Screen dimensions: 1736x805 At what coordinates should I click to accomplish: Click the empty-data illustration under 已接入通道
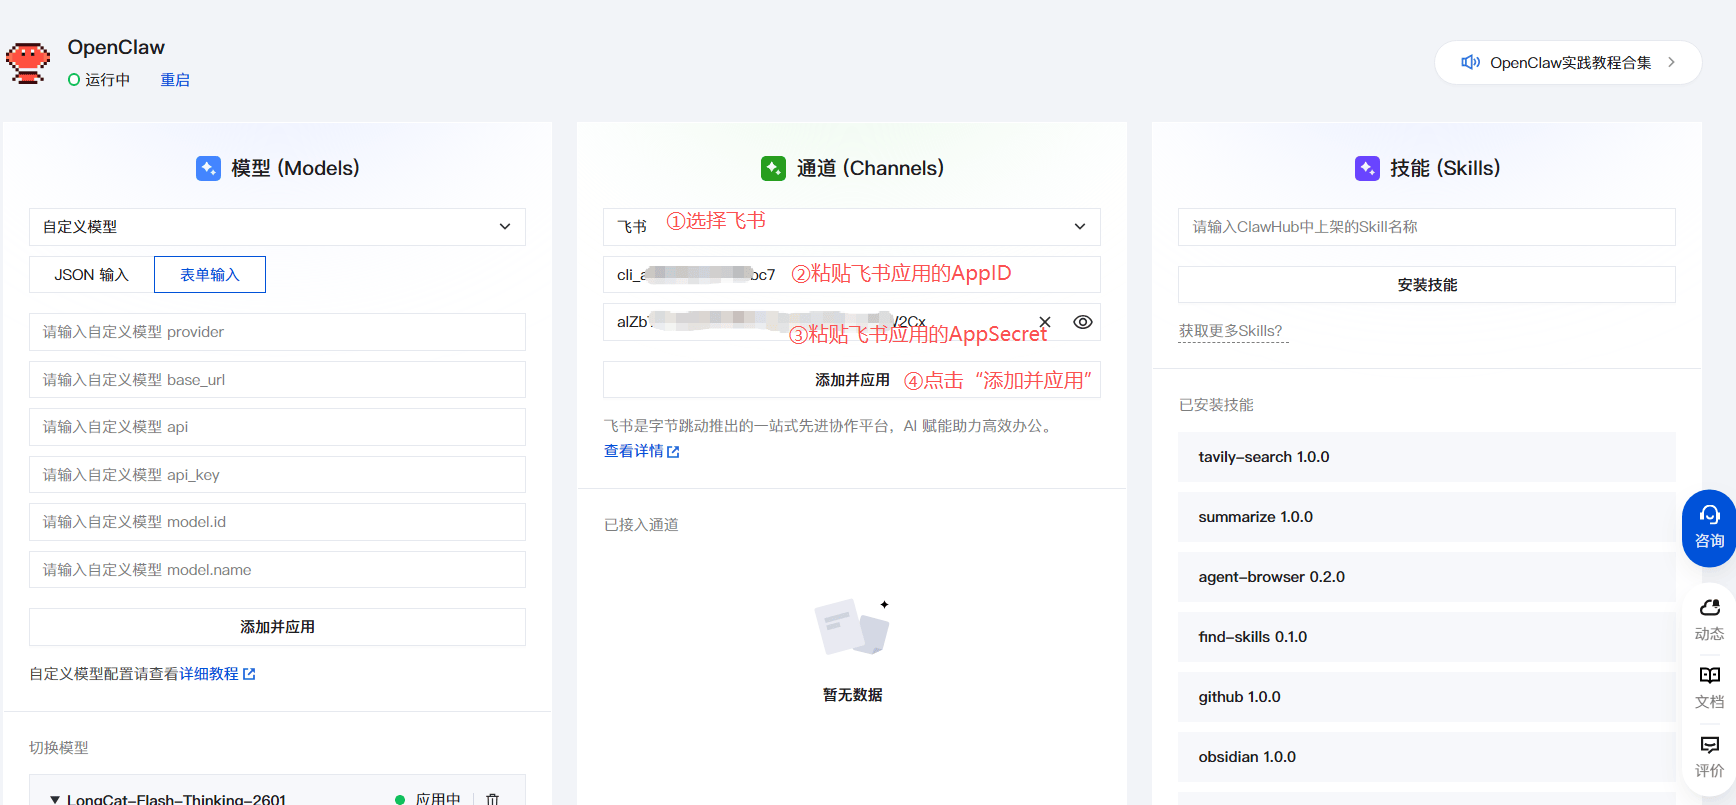[x=852, y=627]
